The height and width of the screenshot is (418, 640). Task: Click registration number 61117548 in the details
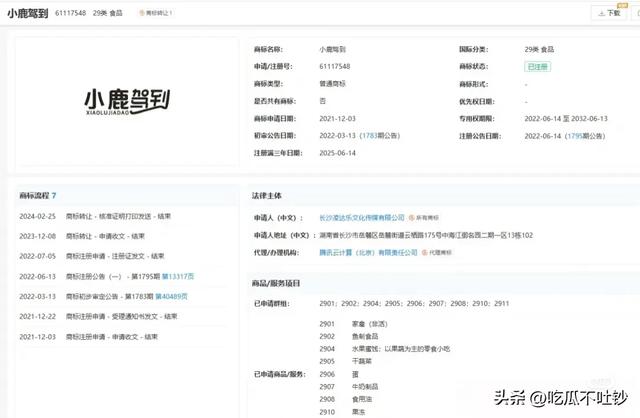click(x=335, y=67)
